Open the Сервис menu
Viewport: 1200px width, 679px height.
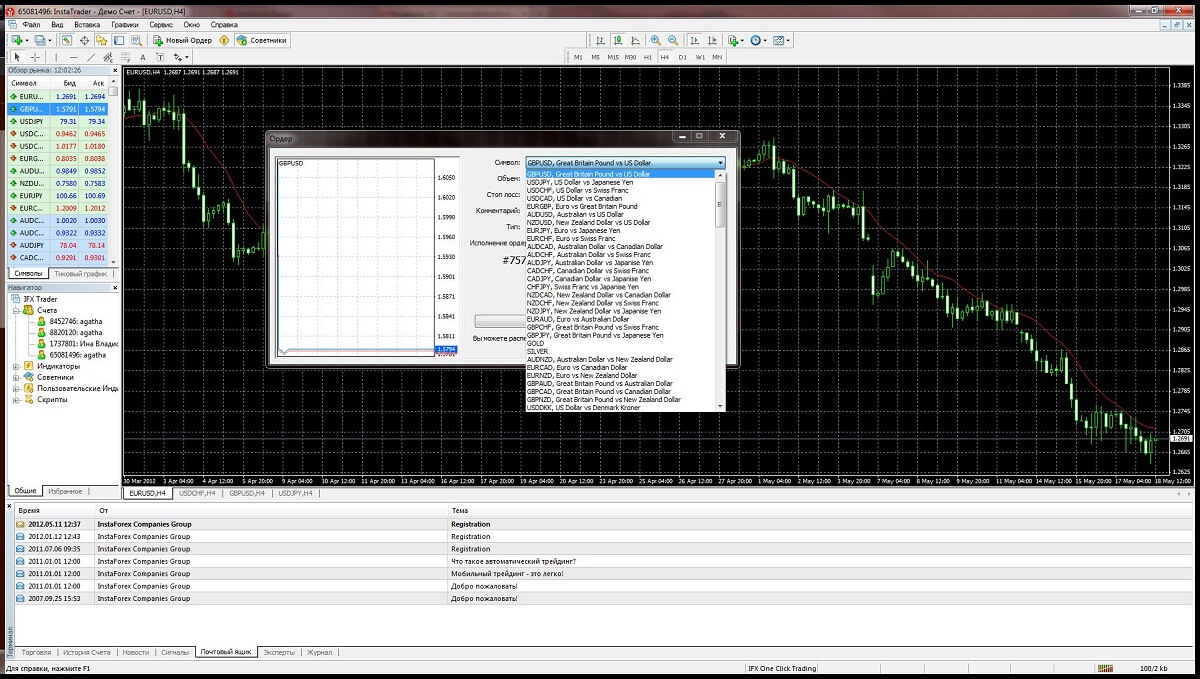point(160,23)
